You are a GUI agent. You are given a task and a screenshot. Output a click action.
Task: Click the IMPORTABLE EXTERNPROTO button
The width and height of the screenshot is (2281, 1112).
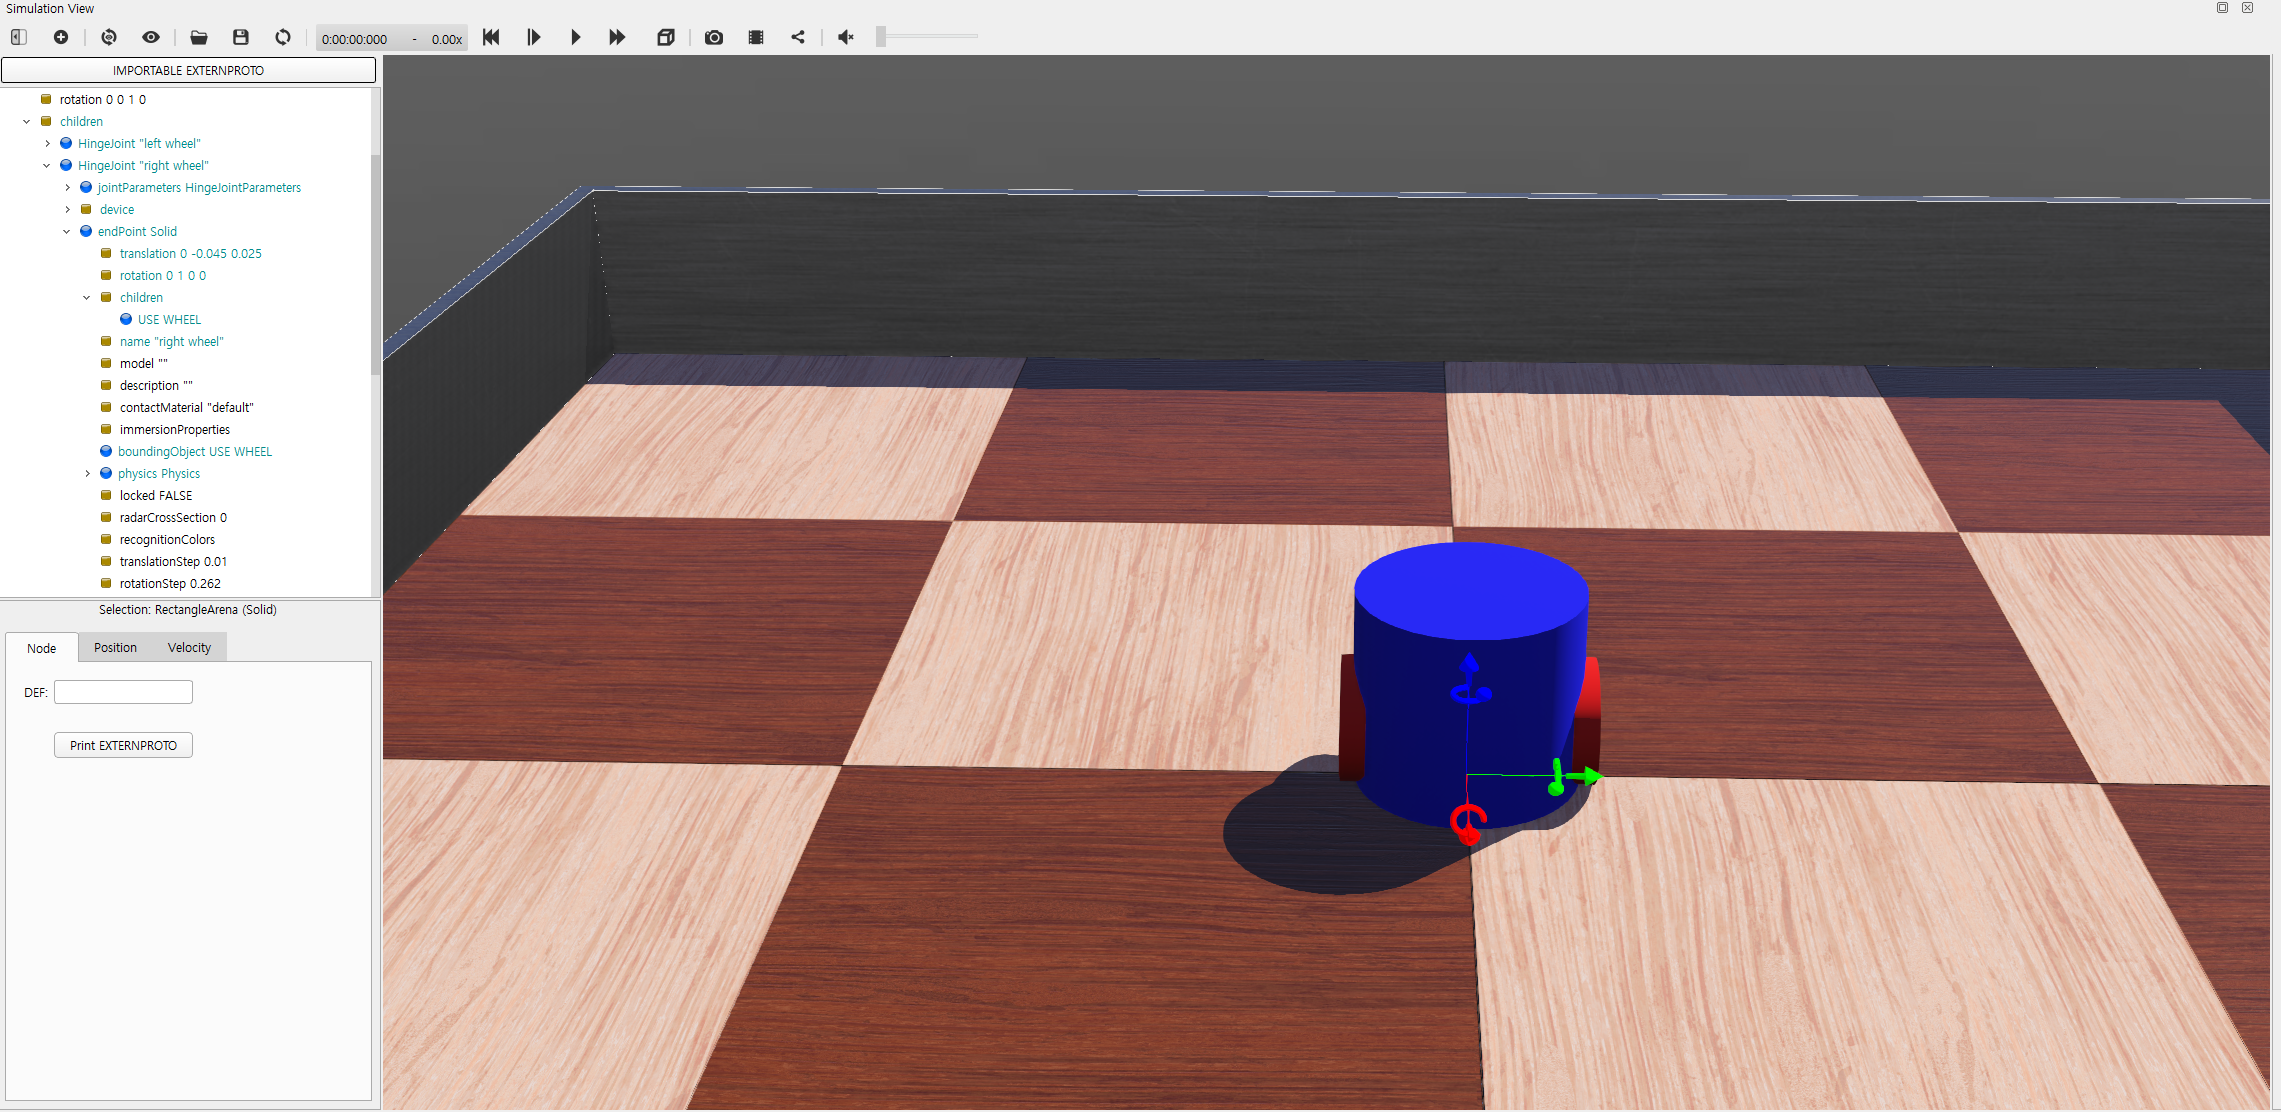point(188,70)
